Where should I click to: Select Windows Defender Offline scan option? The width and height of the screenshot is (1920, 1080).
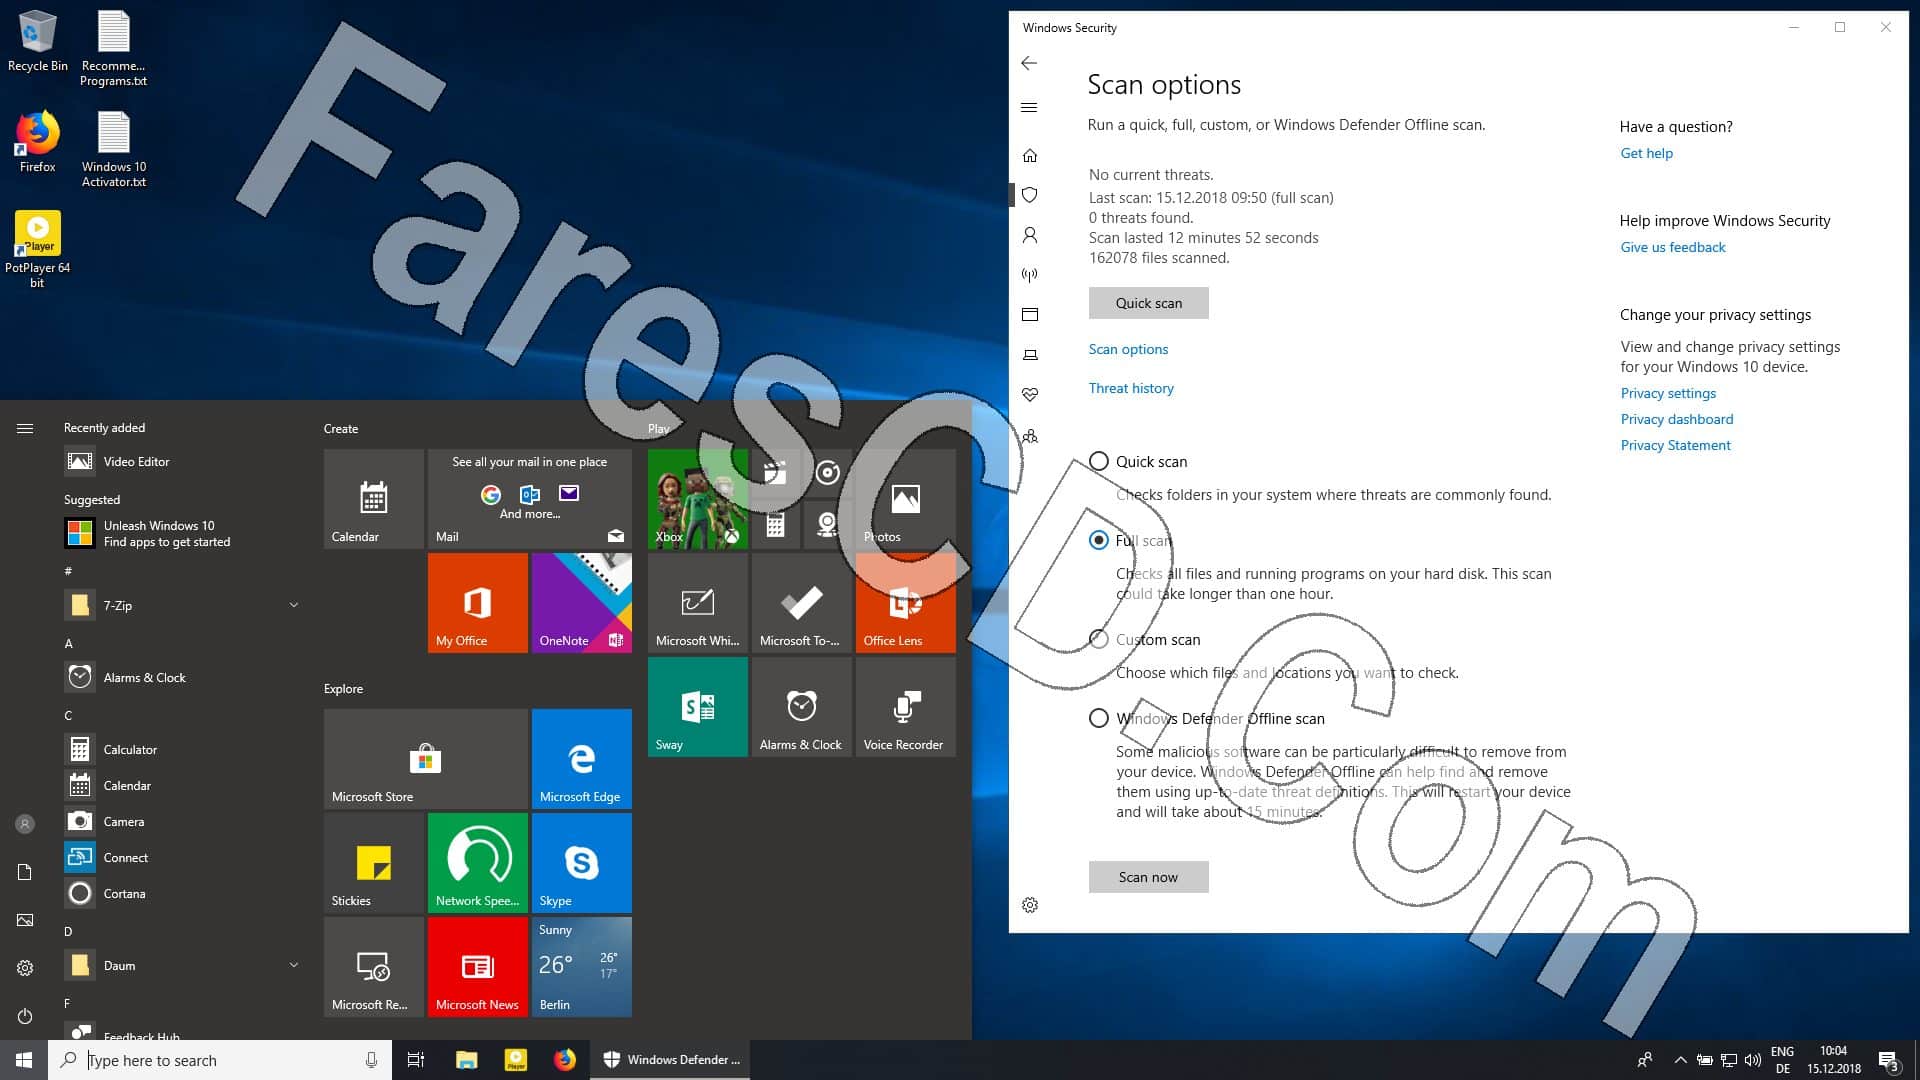tap(1099, 718)
